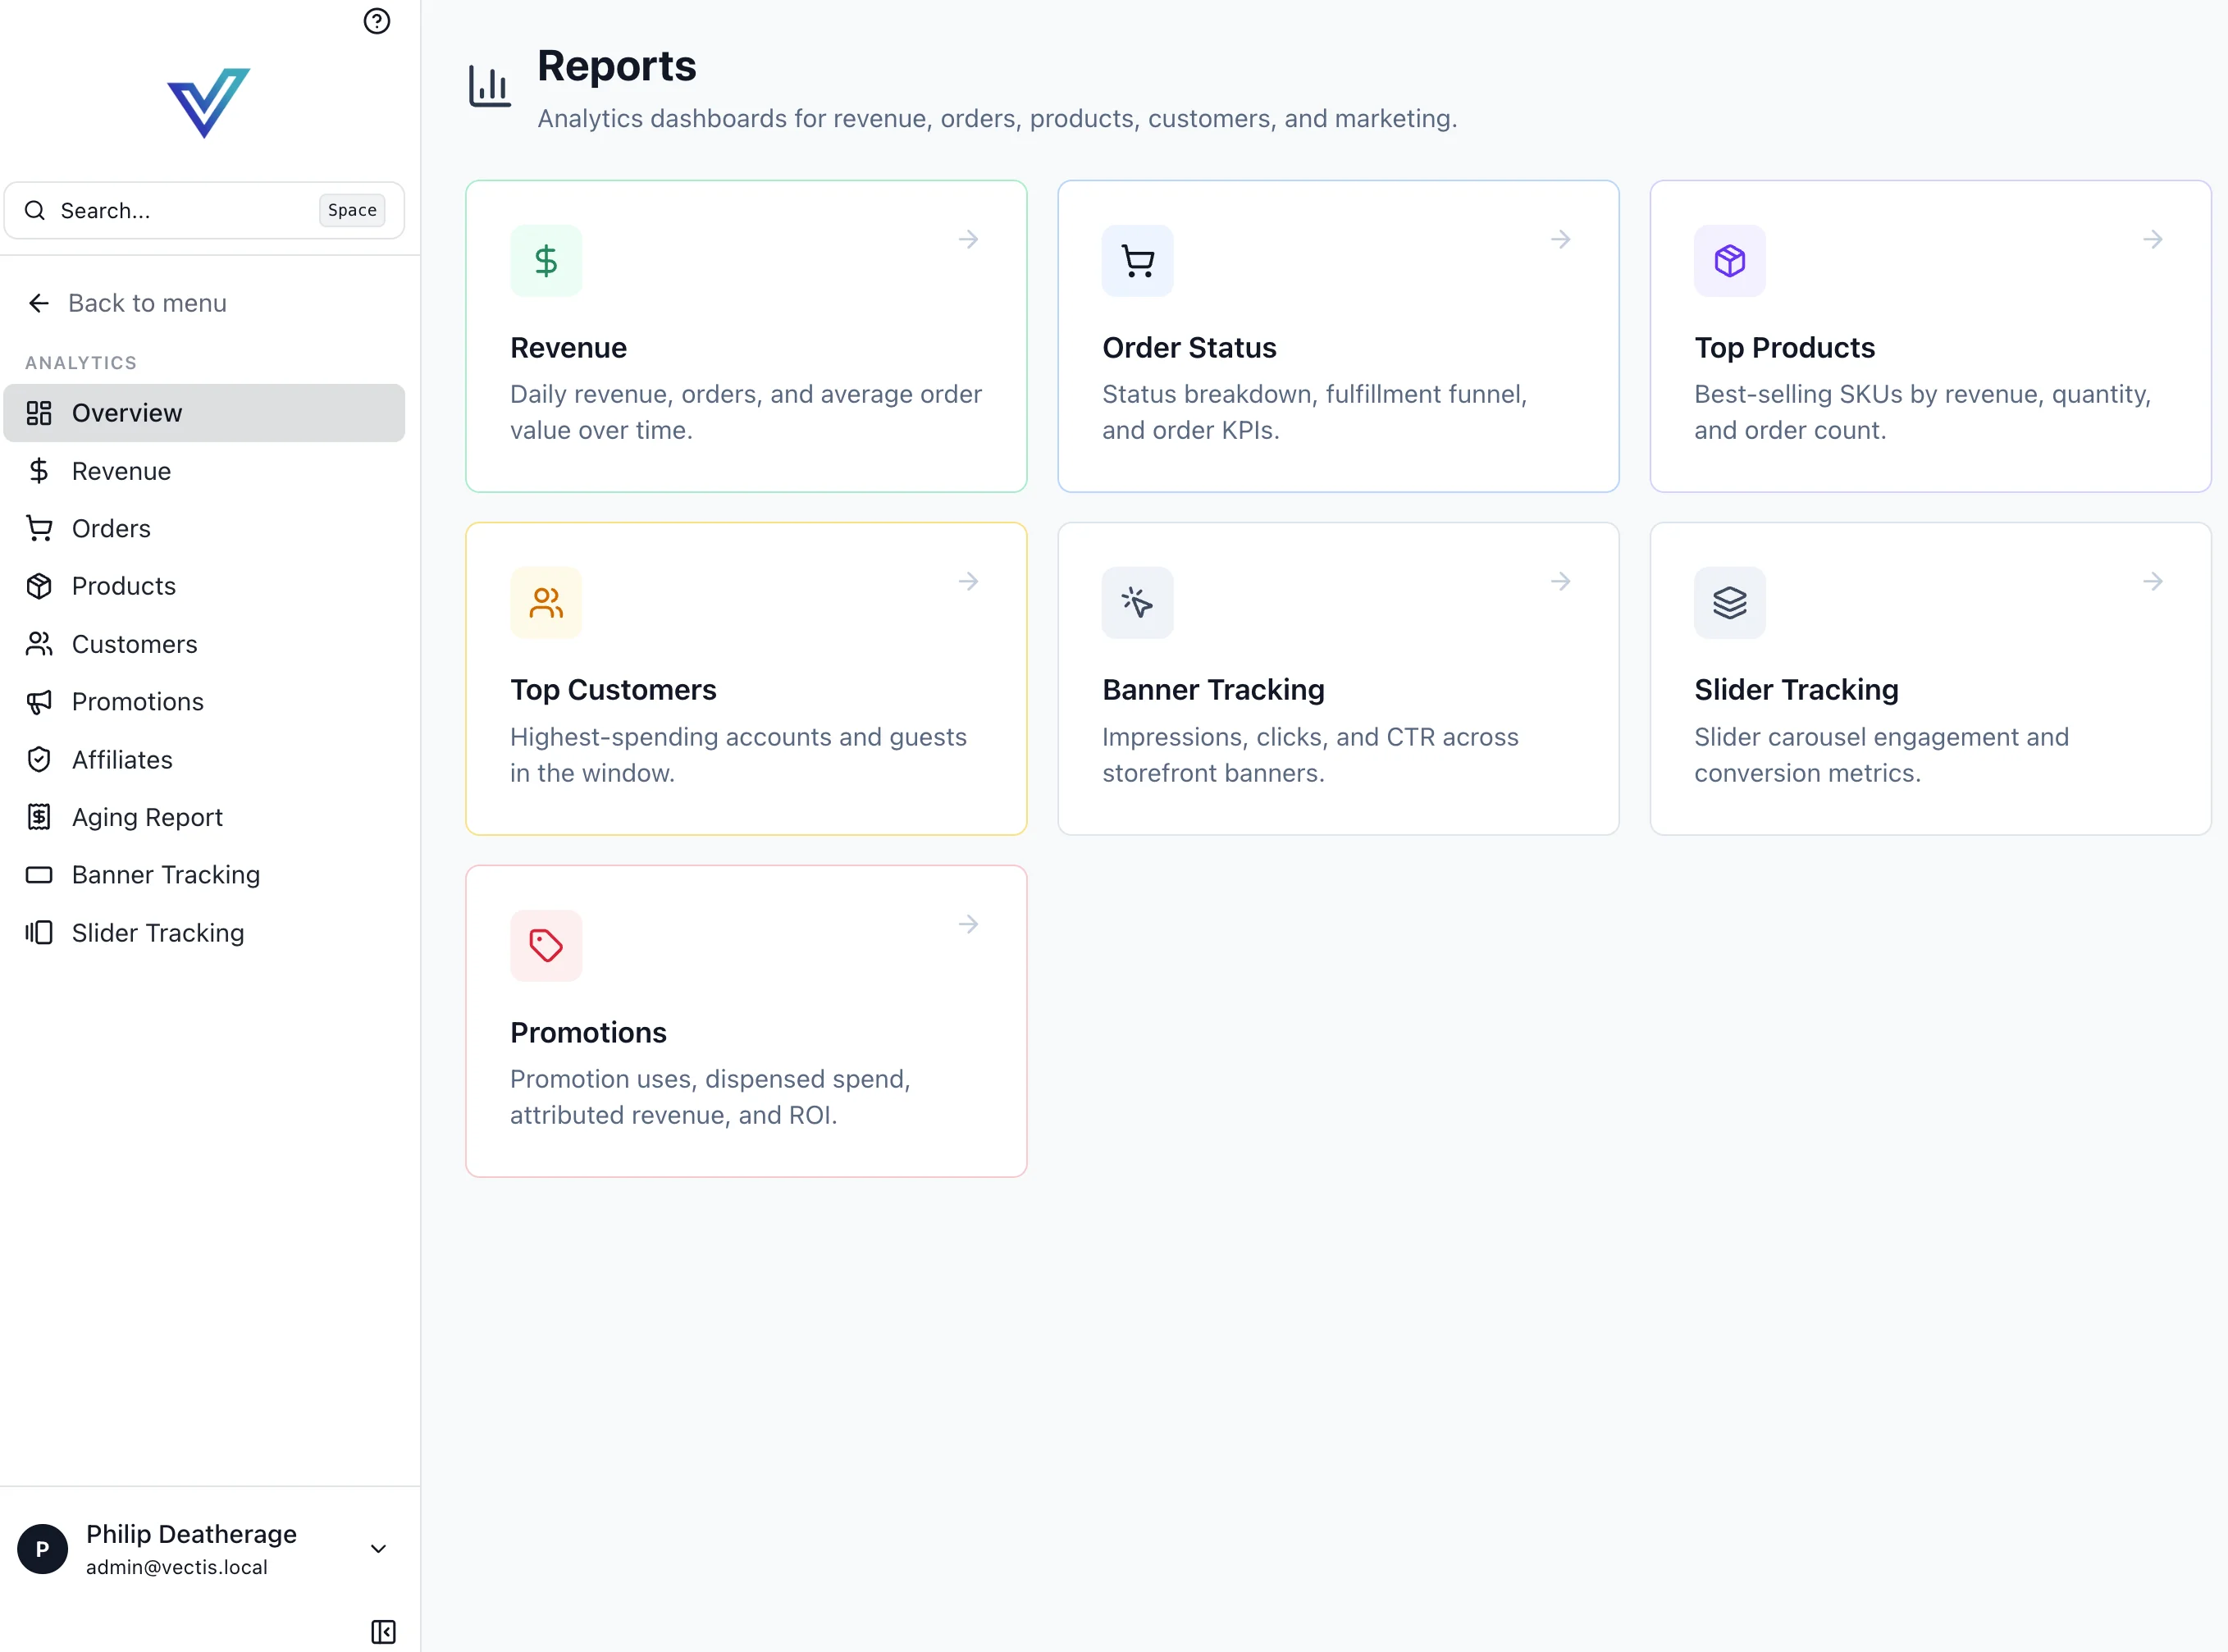Click the Reports bar chart icon
This screenshot has height=1652, width=2228.
(490, 86)
